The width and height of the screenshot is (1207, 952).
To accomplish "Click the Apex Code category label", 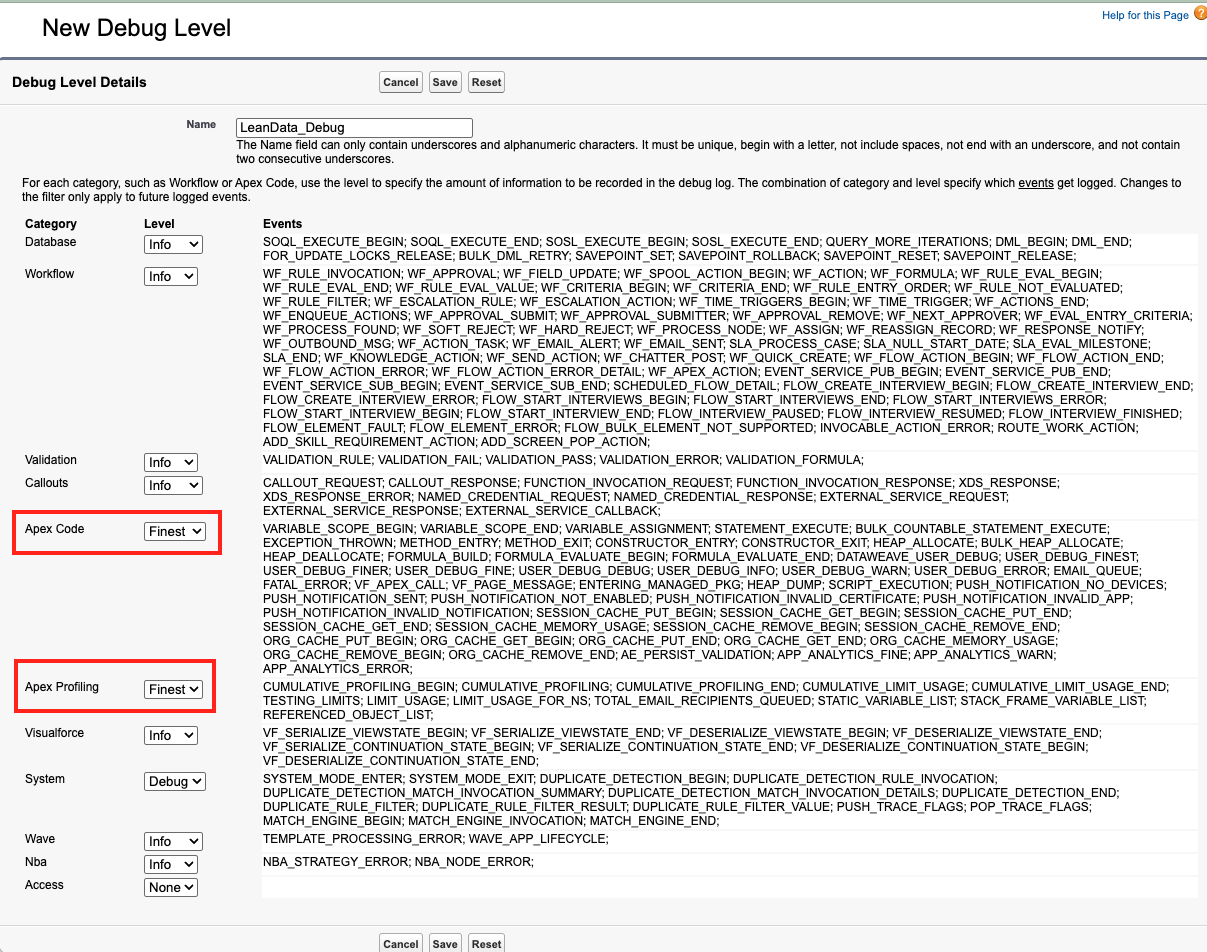I will coord(55,529).
